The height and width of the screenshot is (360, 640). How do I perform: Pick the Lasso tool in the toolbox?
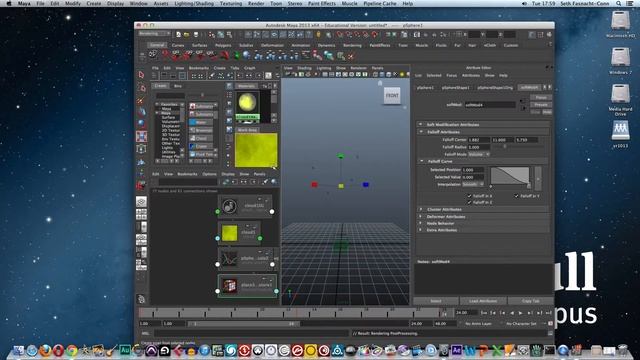coord(141,88)
